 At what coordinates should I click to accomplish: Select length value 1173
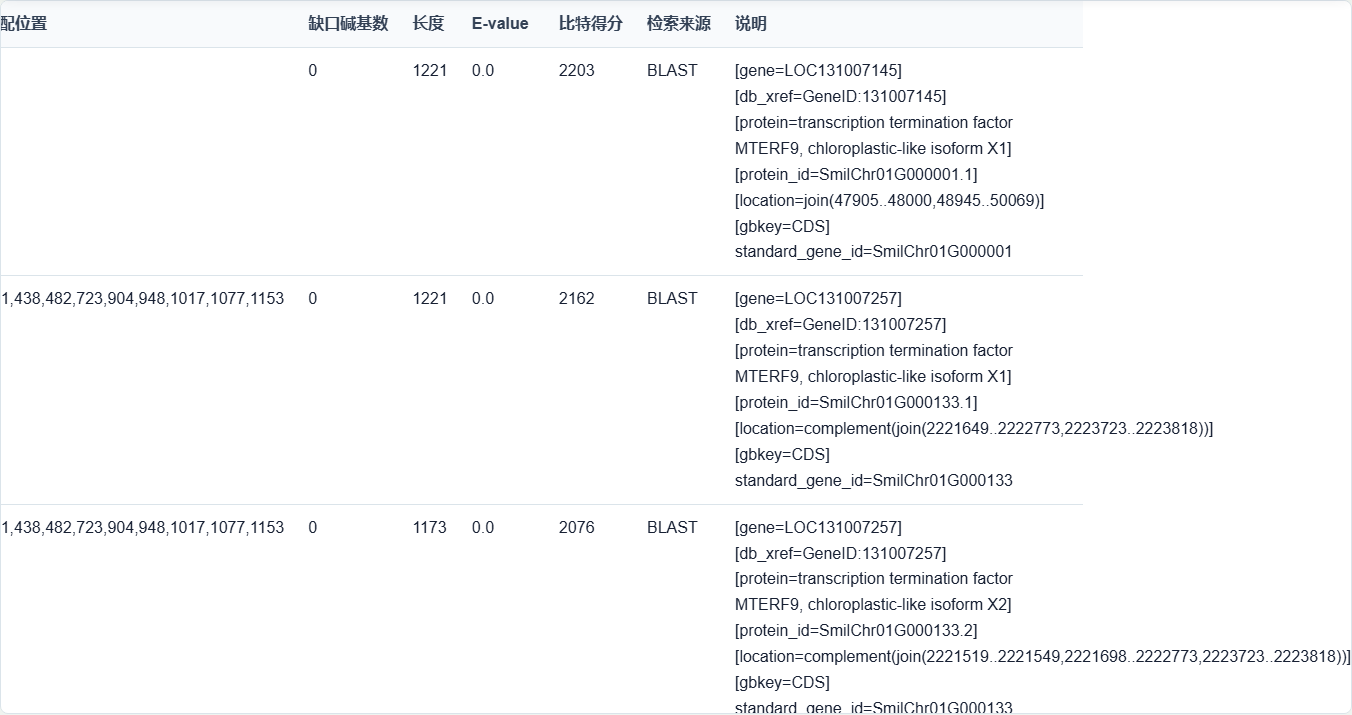[x=430, y=528]
